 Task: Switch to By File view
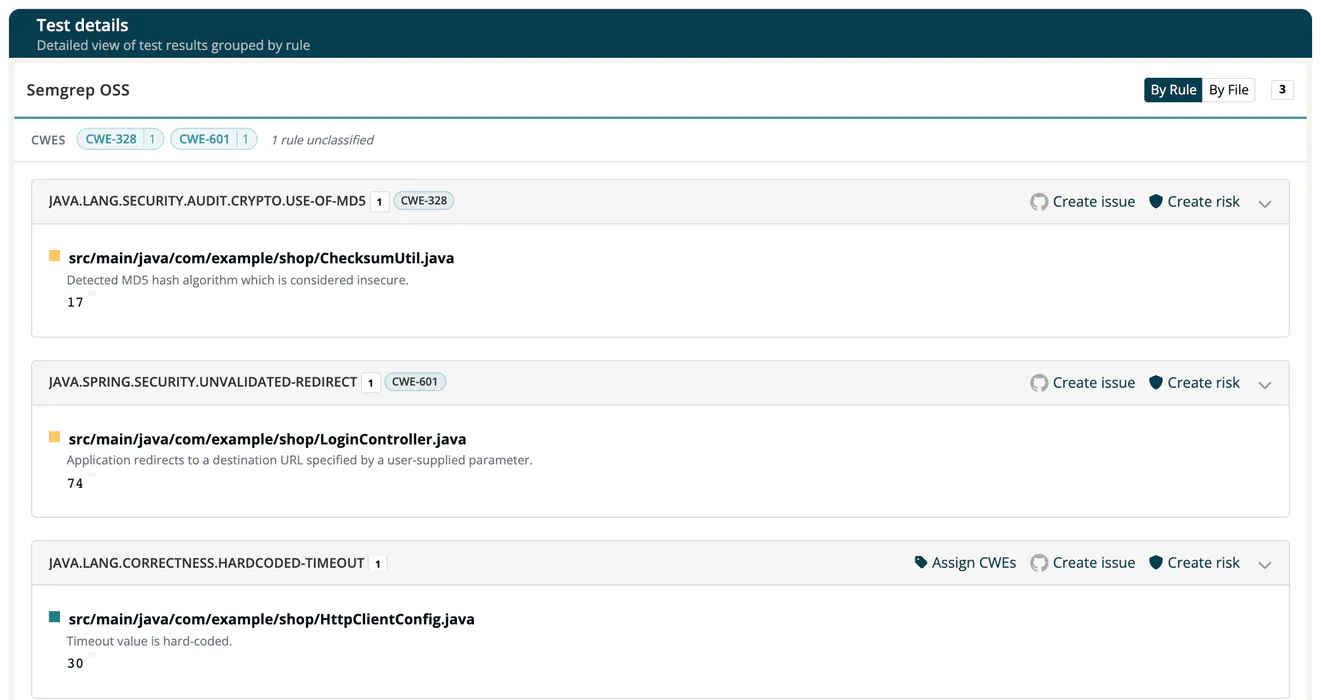point(1228,90)
